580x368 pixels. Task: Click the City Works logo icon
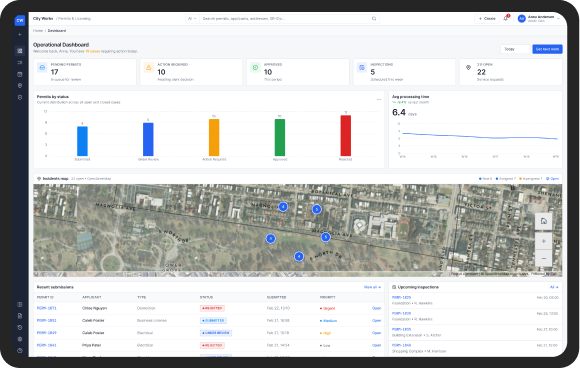tap(20, 21)
